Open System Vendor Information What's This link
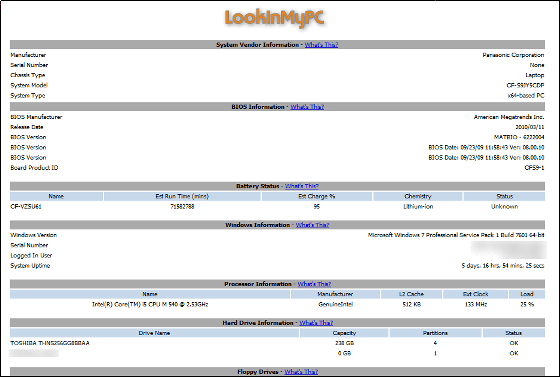Image resolution: width=560 pixels, height=377 pixels. [x=321, y=45]
